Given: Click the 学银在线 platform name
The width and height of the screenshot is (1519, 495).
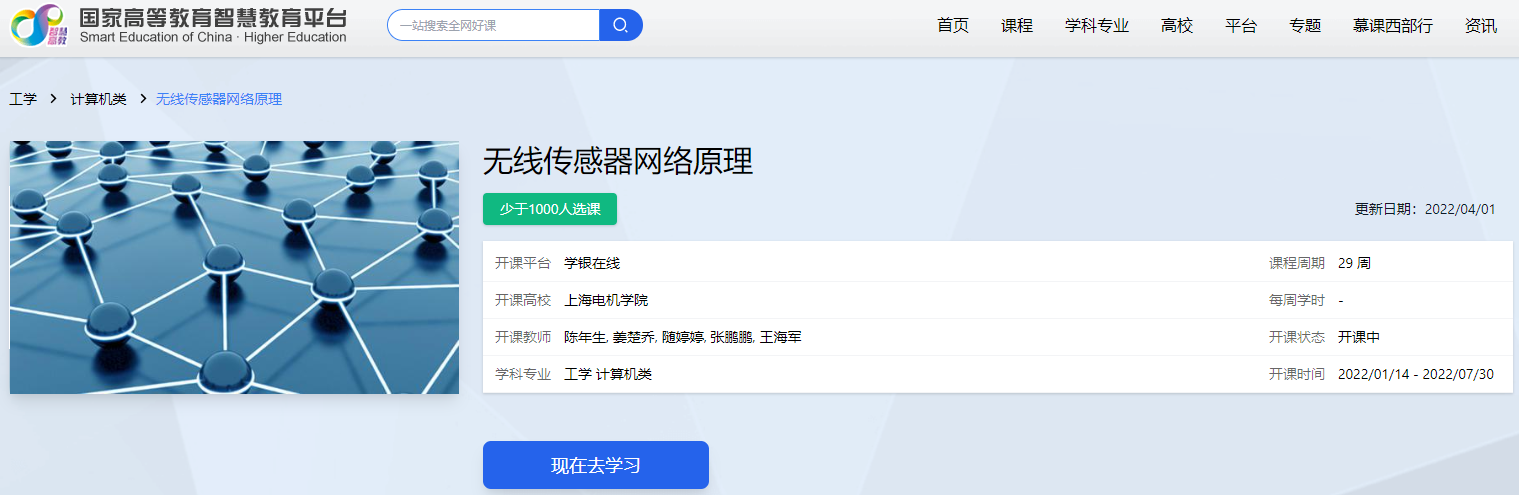Looking at the screenshot, I should tap(592, 263).
